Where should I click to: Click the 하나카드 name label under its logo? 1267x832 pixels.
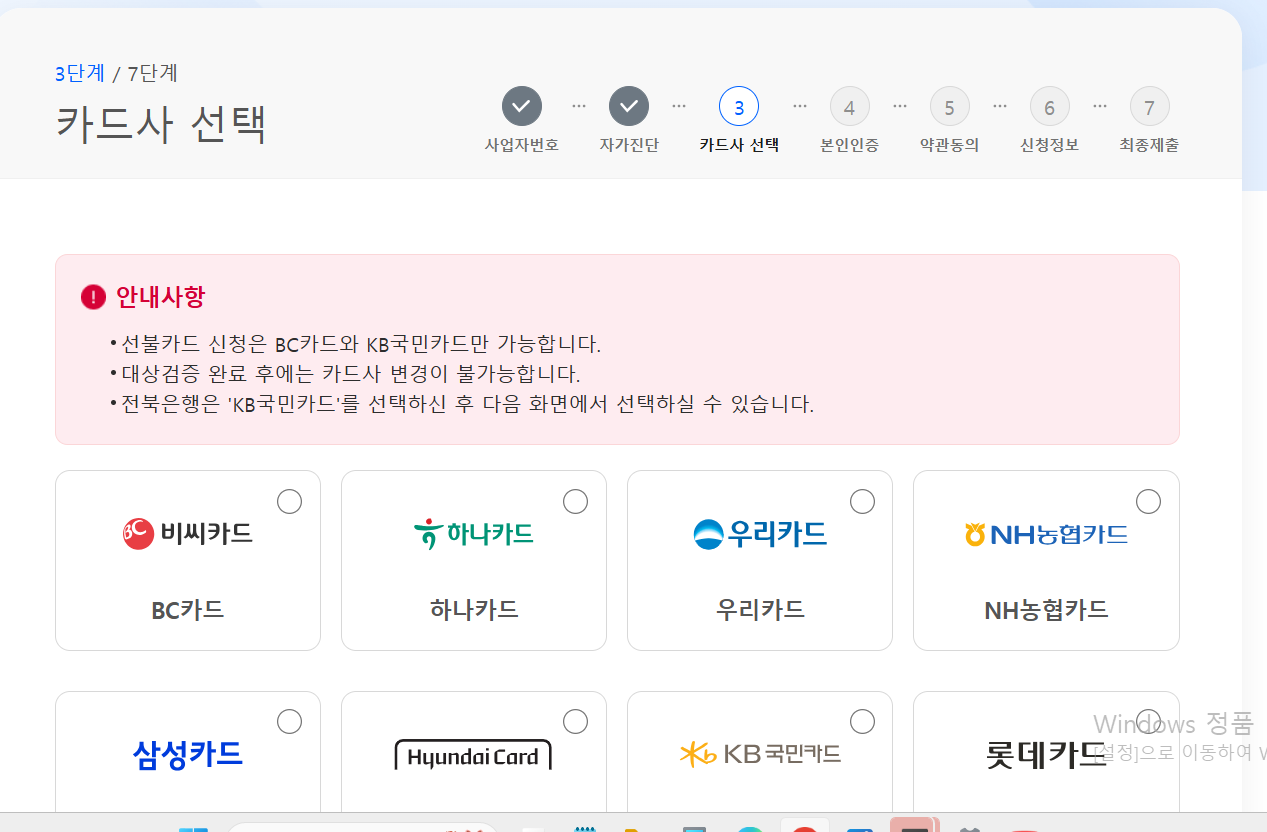pyautogui.click(x=474, y=610)
